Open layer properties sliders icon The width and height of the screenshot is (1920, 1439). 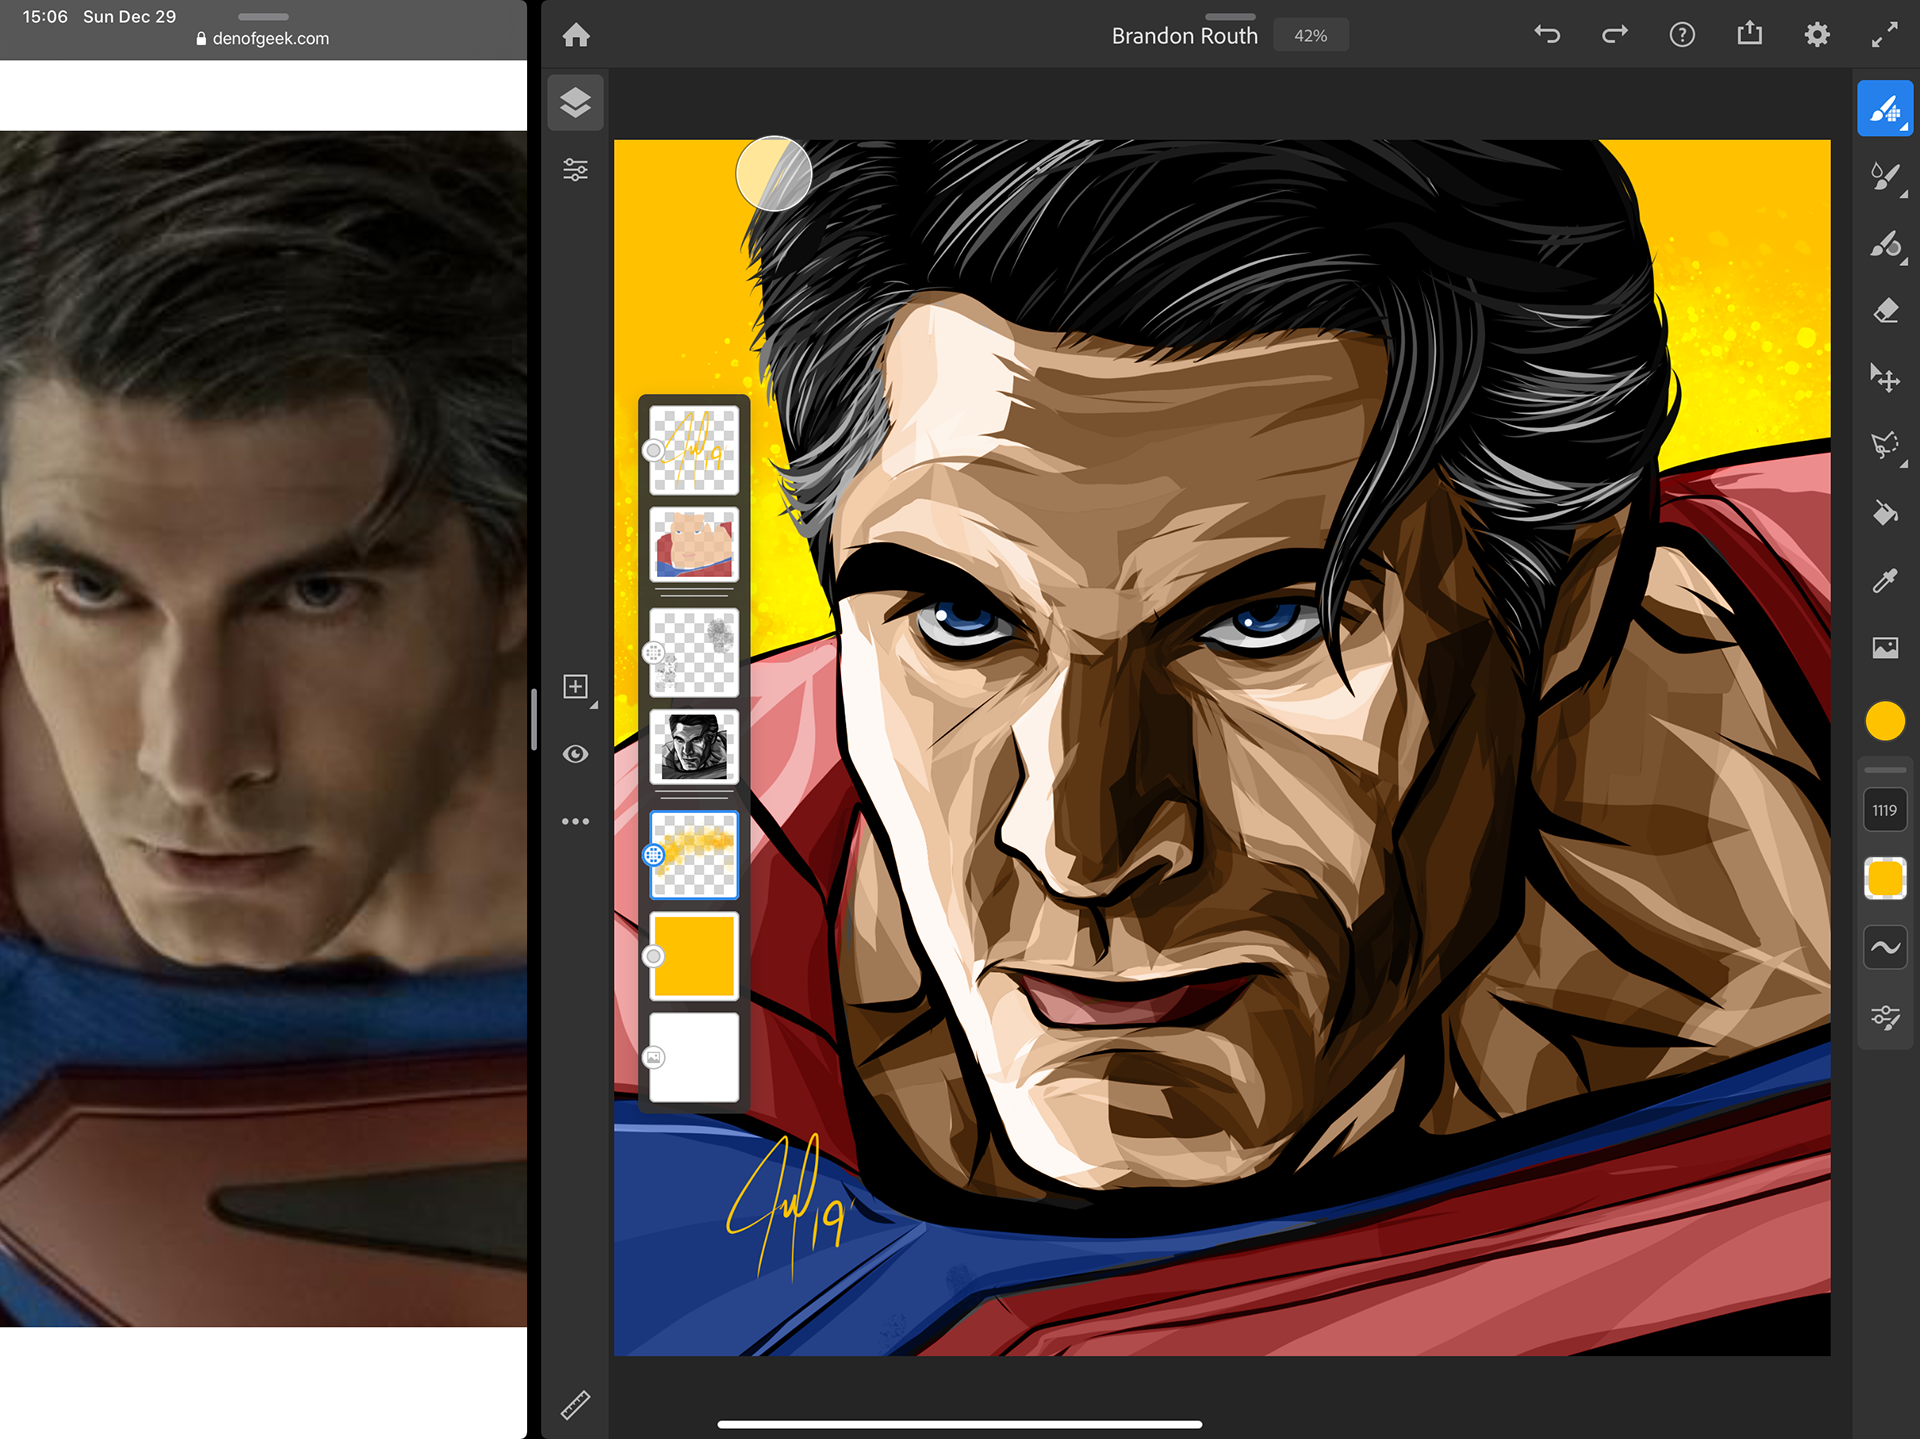coord(575,169)
